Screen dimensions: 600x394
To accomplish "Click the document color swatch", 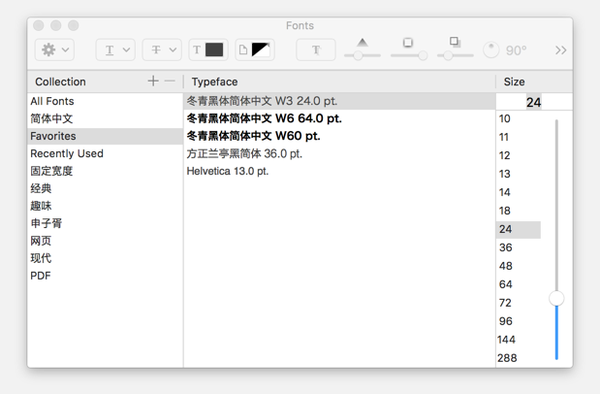I will 255,50.
